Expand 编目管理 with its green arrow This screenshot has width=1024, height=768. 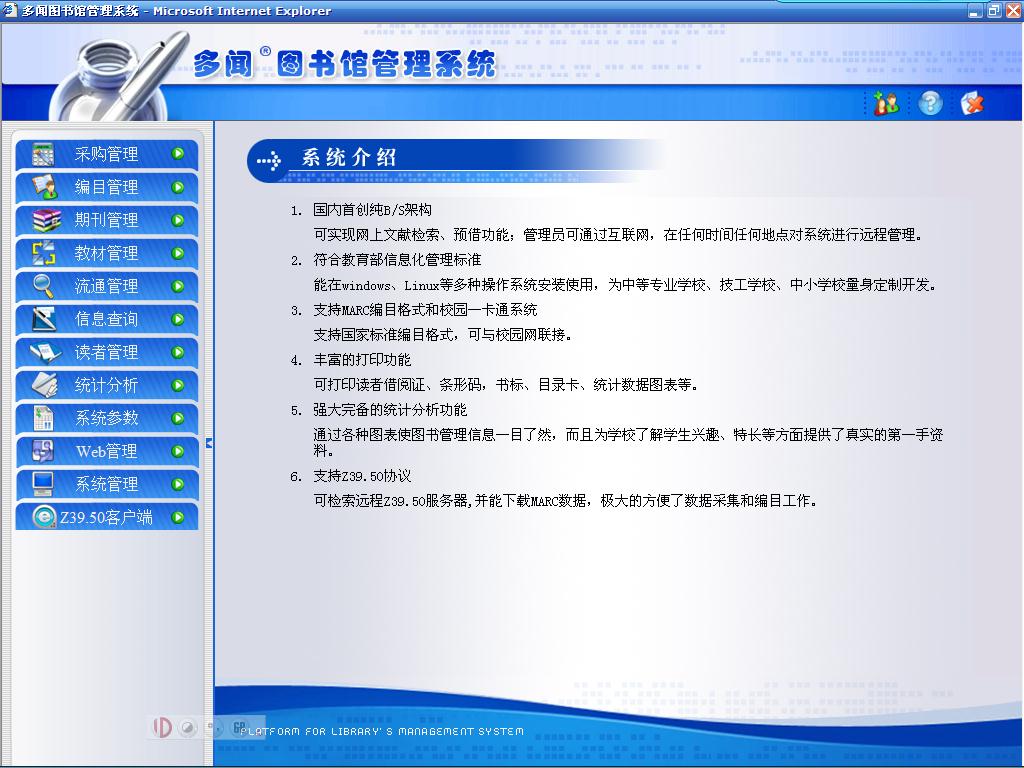point(178,187)
